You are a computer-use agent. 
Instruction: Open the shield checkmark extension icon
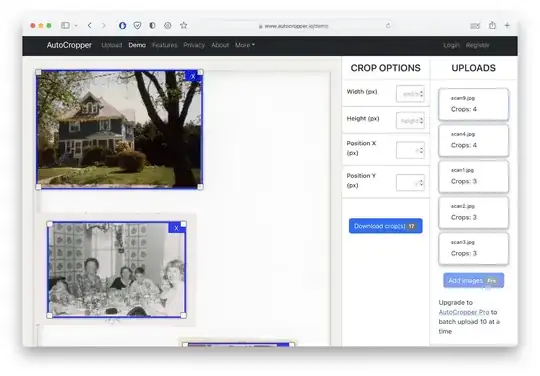click(x=137, y=25)
